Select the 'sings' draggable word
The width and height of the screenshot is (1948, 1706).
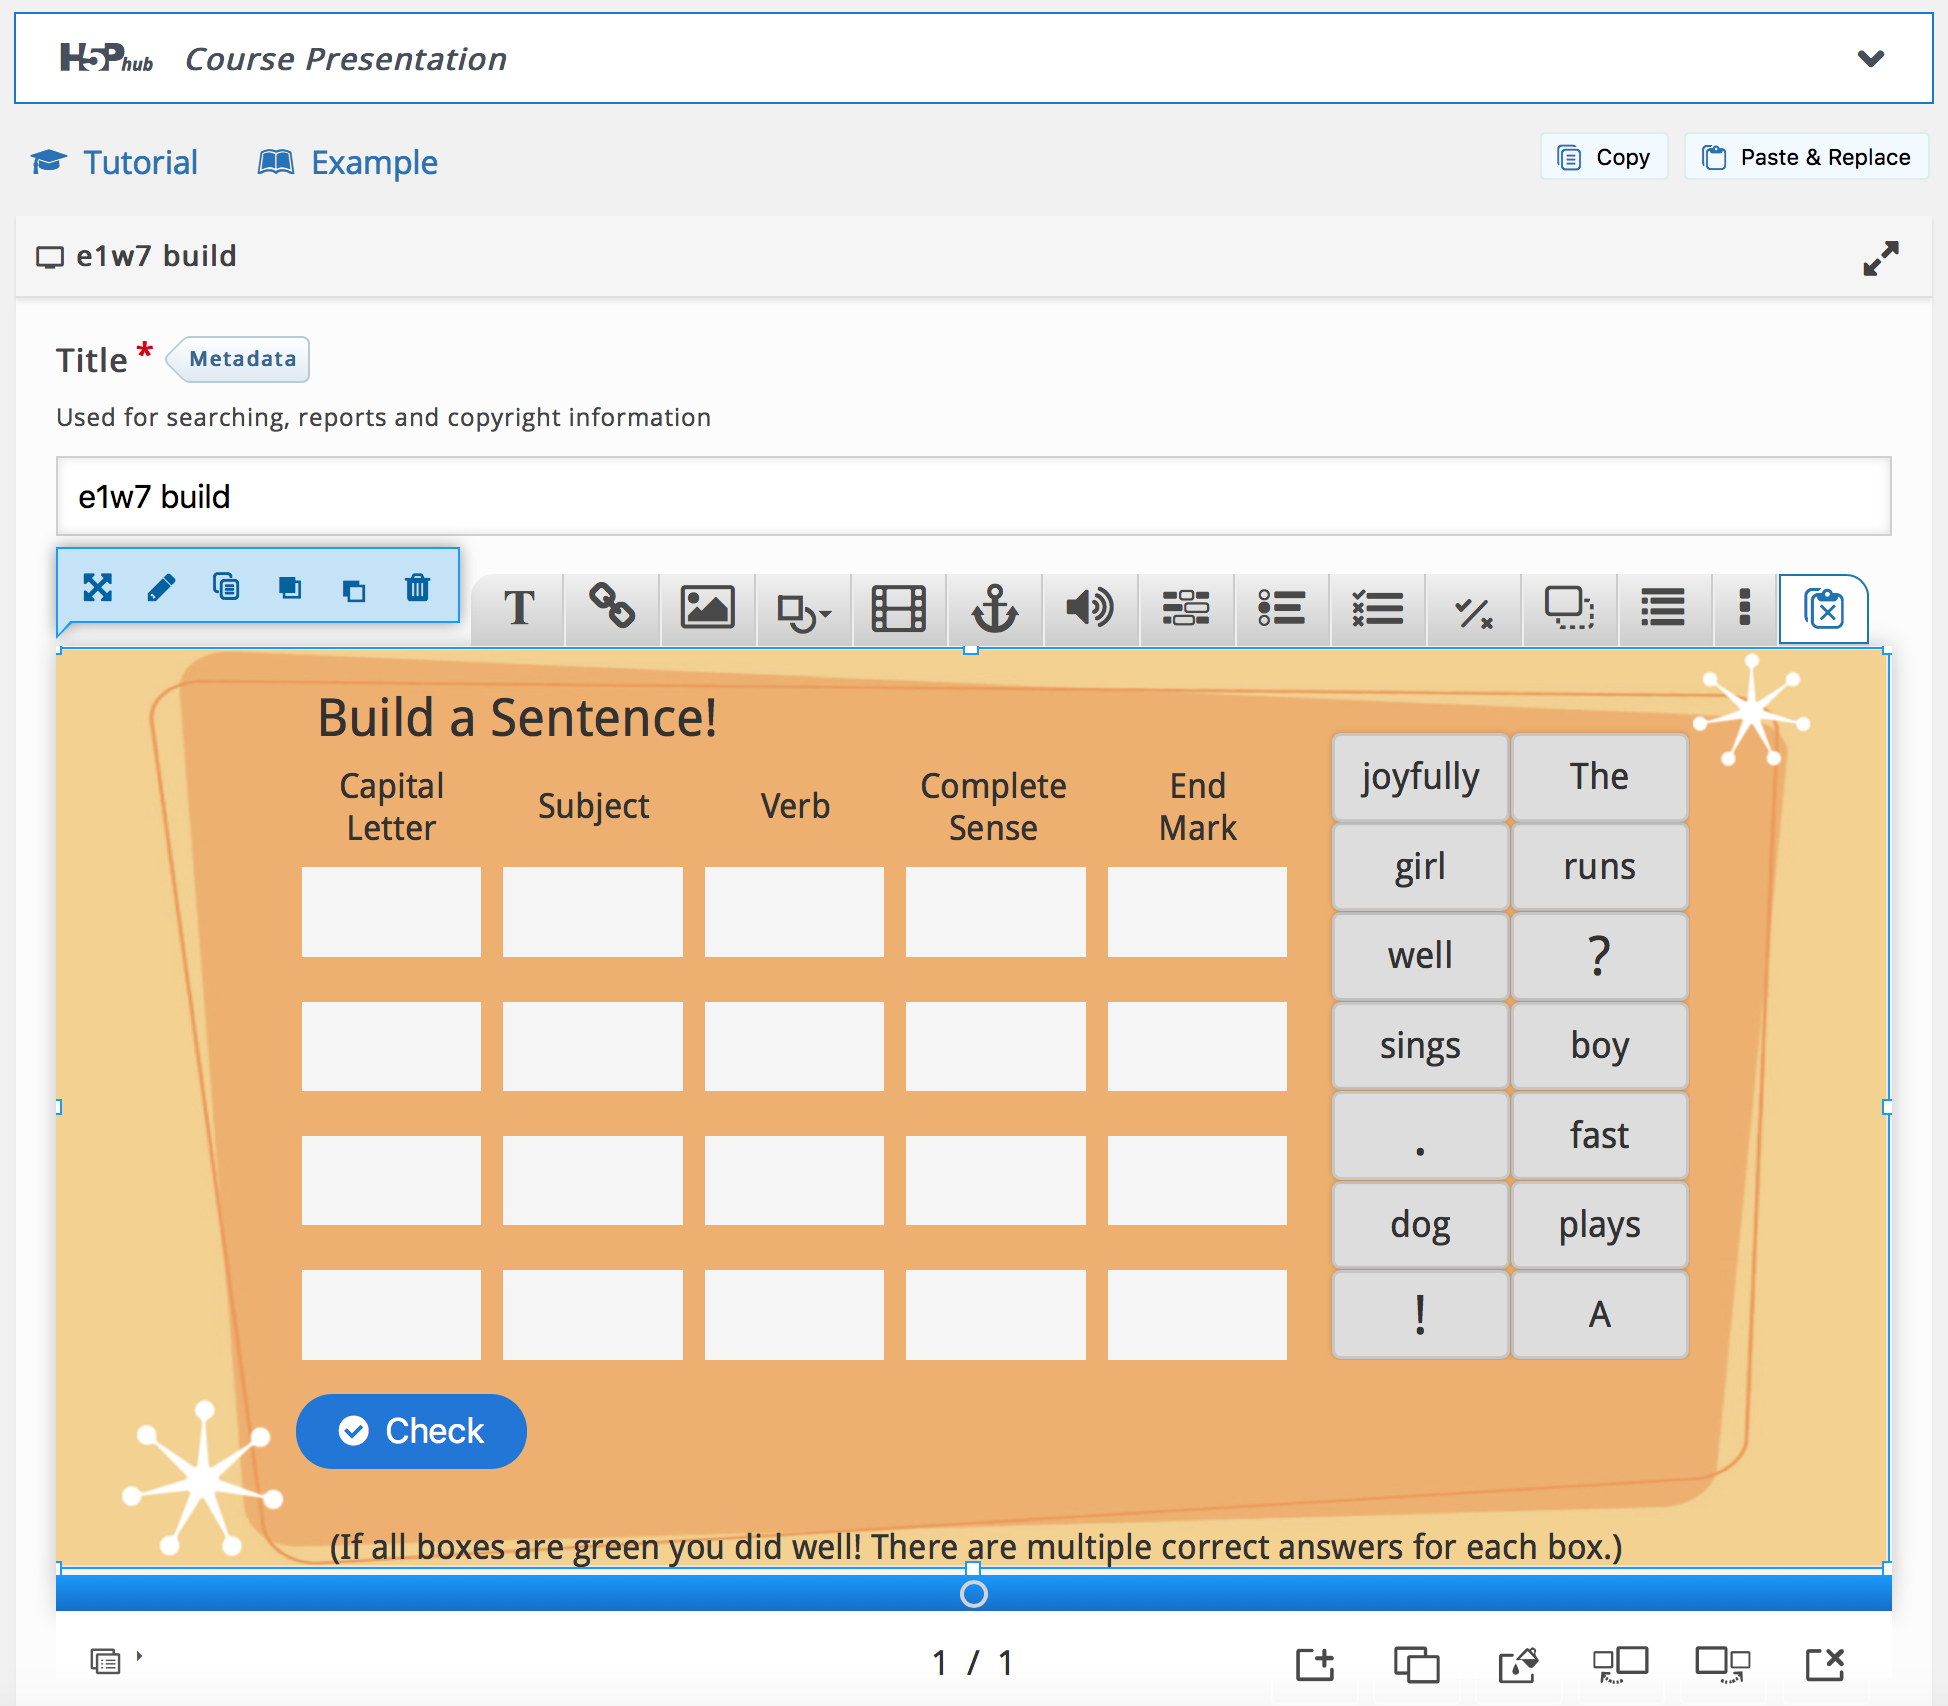point(1420,1046)
